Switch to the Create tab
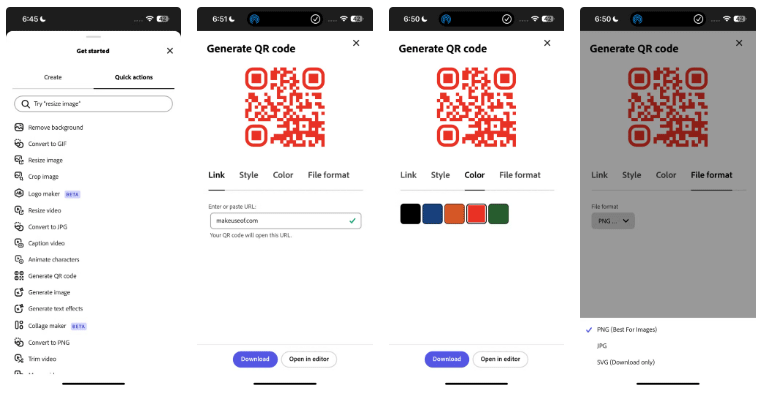The image size is (764, 402). [x=52, y=77]
